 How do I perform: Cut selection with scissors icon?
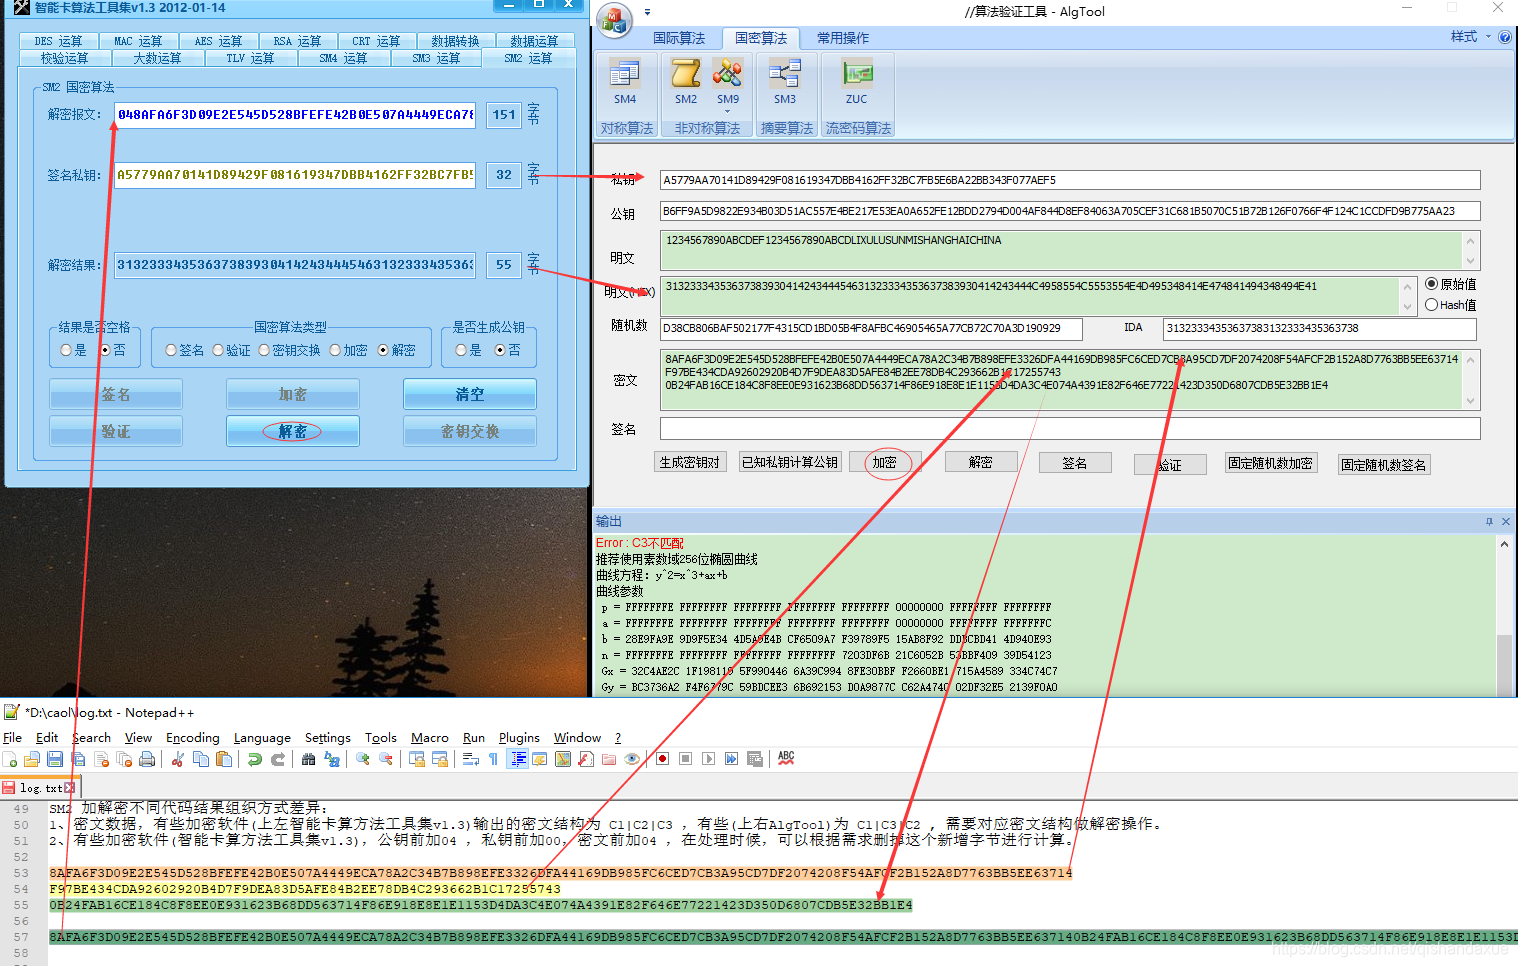point(177,760)
